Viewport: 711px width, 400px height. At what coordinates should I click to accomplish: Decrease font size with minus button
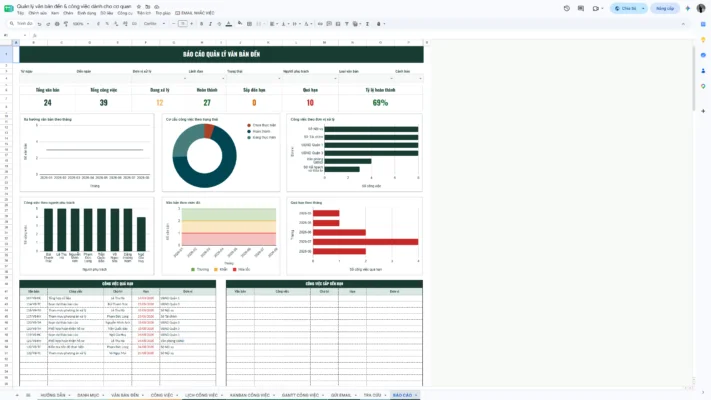click(174, 24)
